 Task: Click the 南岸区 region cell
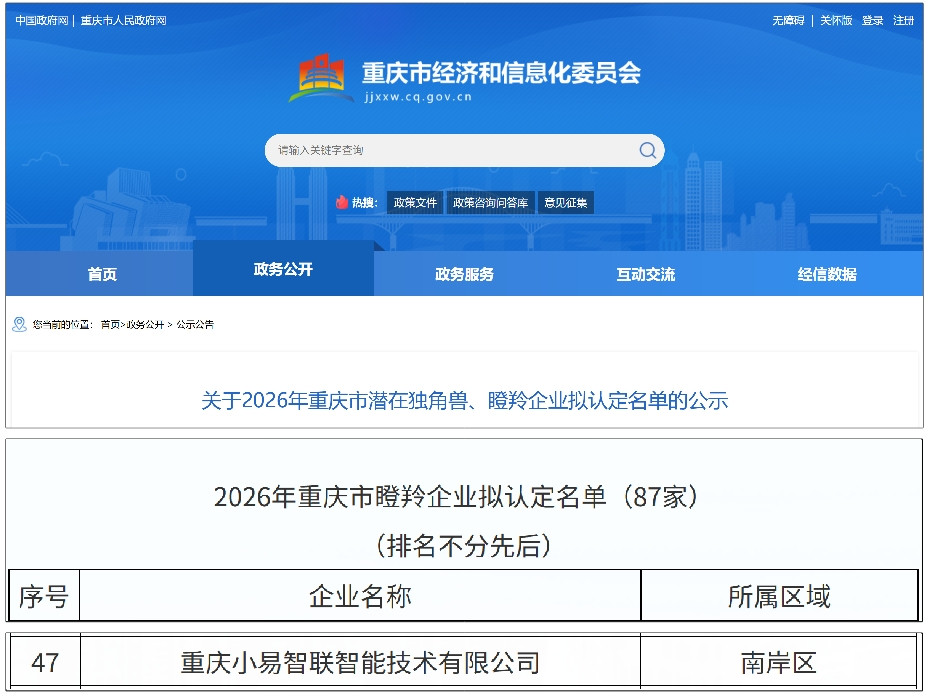pos(778,662)
